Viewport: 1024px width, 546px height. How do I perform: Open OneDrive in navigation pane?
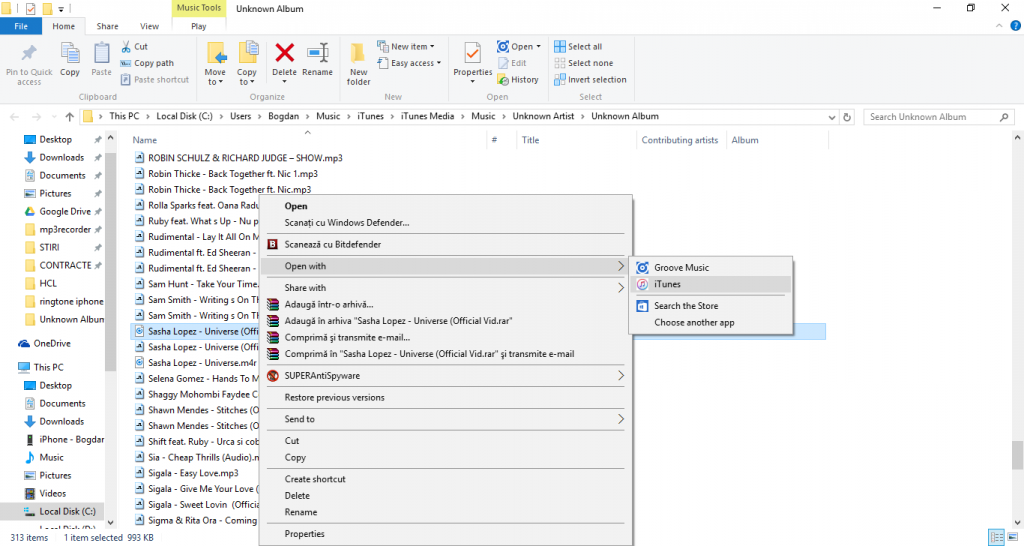click(x=52, y=343)
